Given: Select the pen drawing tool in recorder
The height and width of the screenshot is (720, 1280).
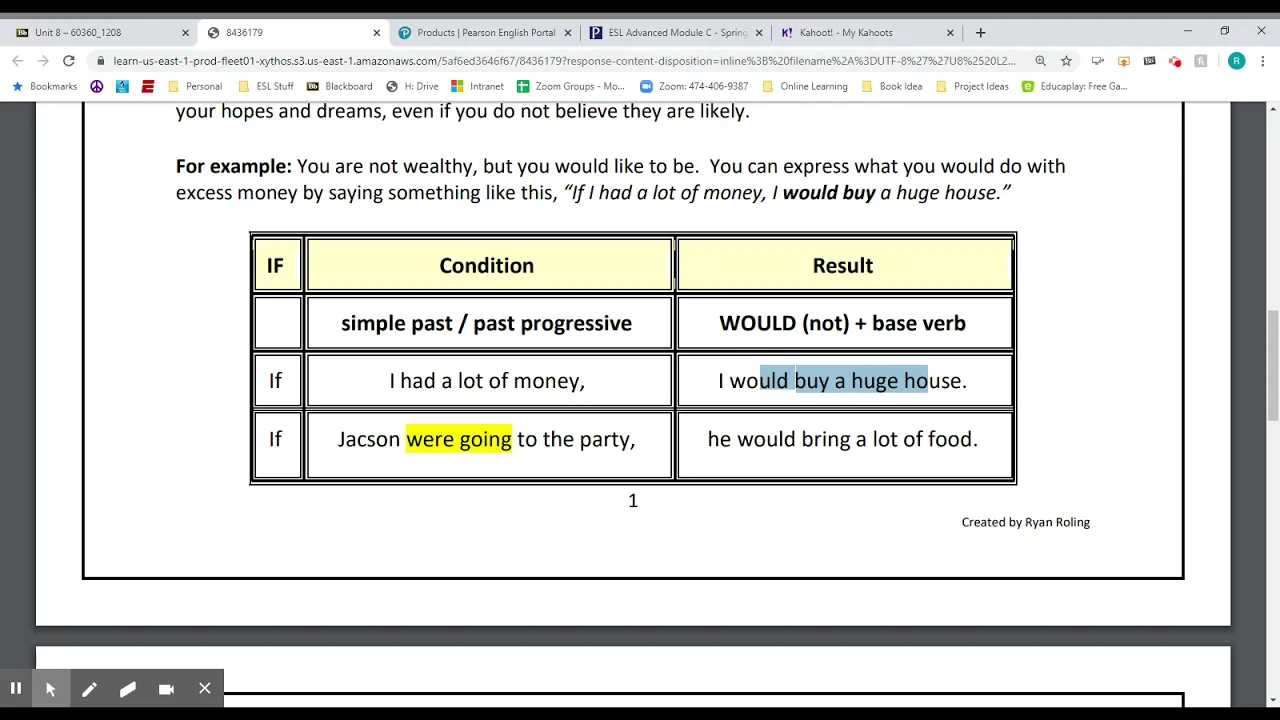Looking at the screenshot, I should pos(89,688).
